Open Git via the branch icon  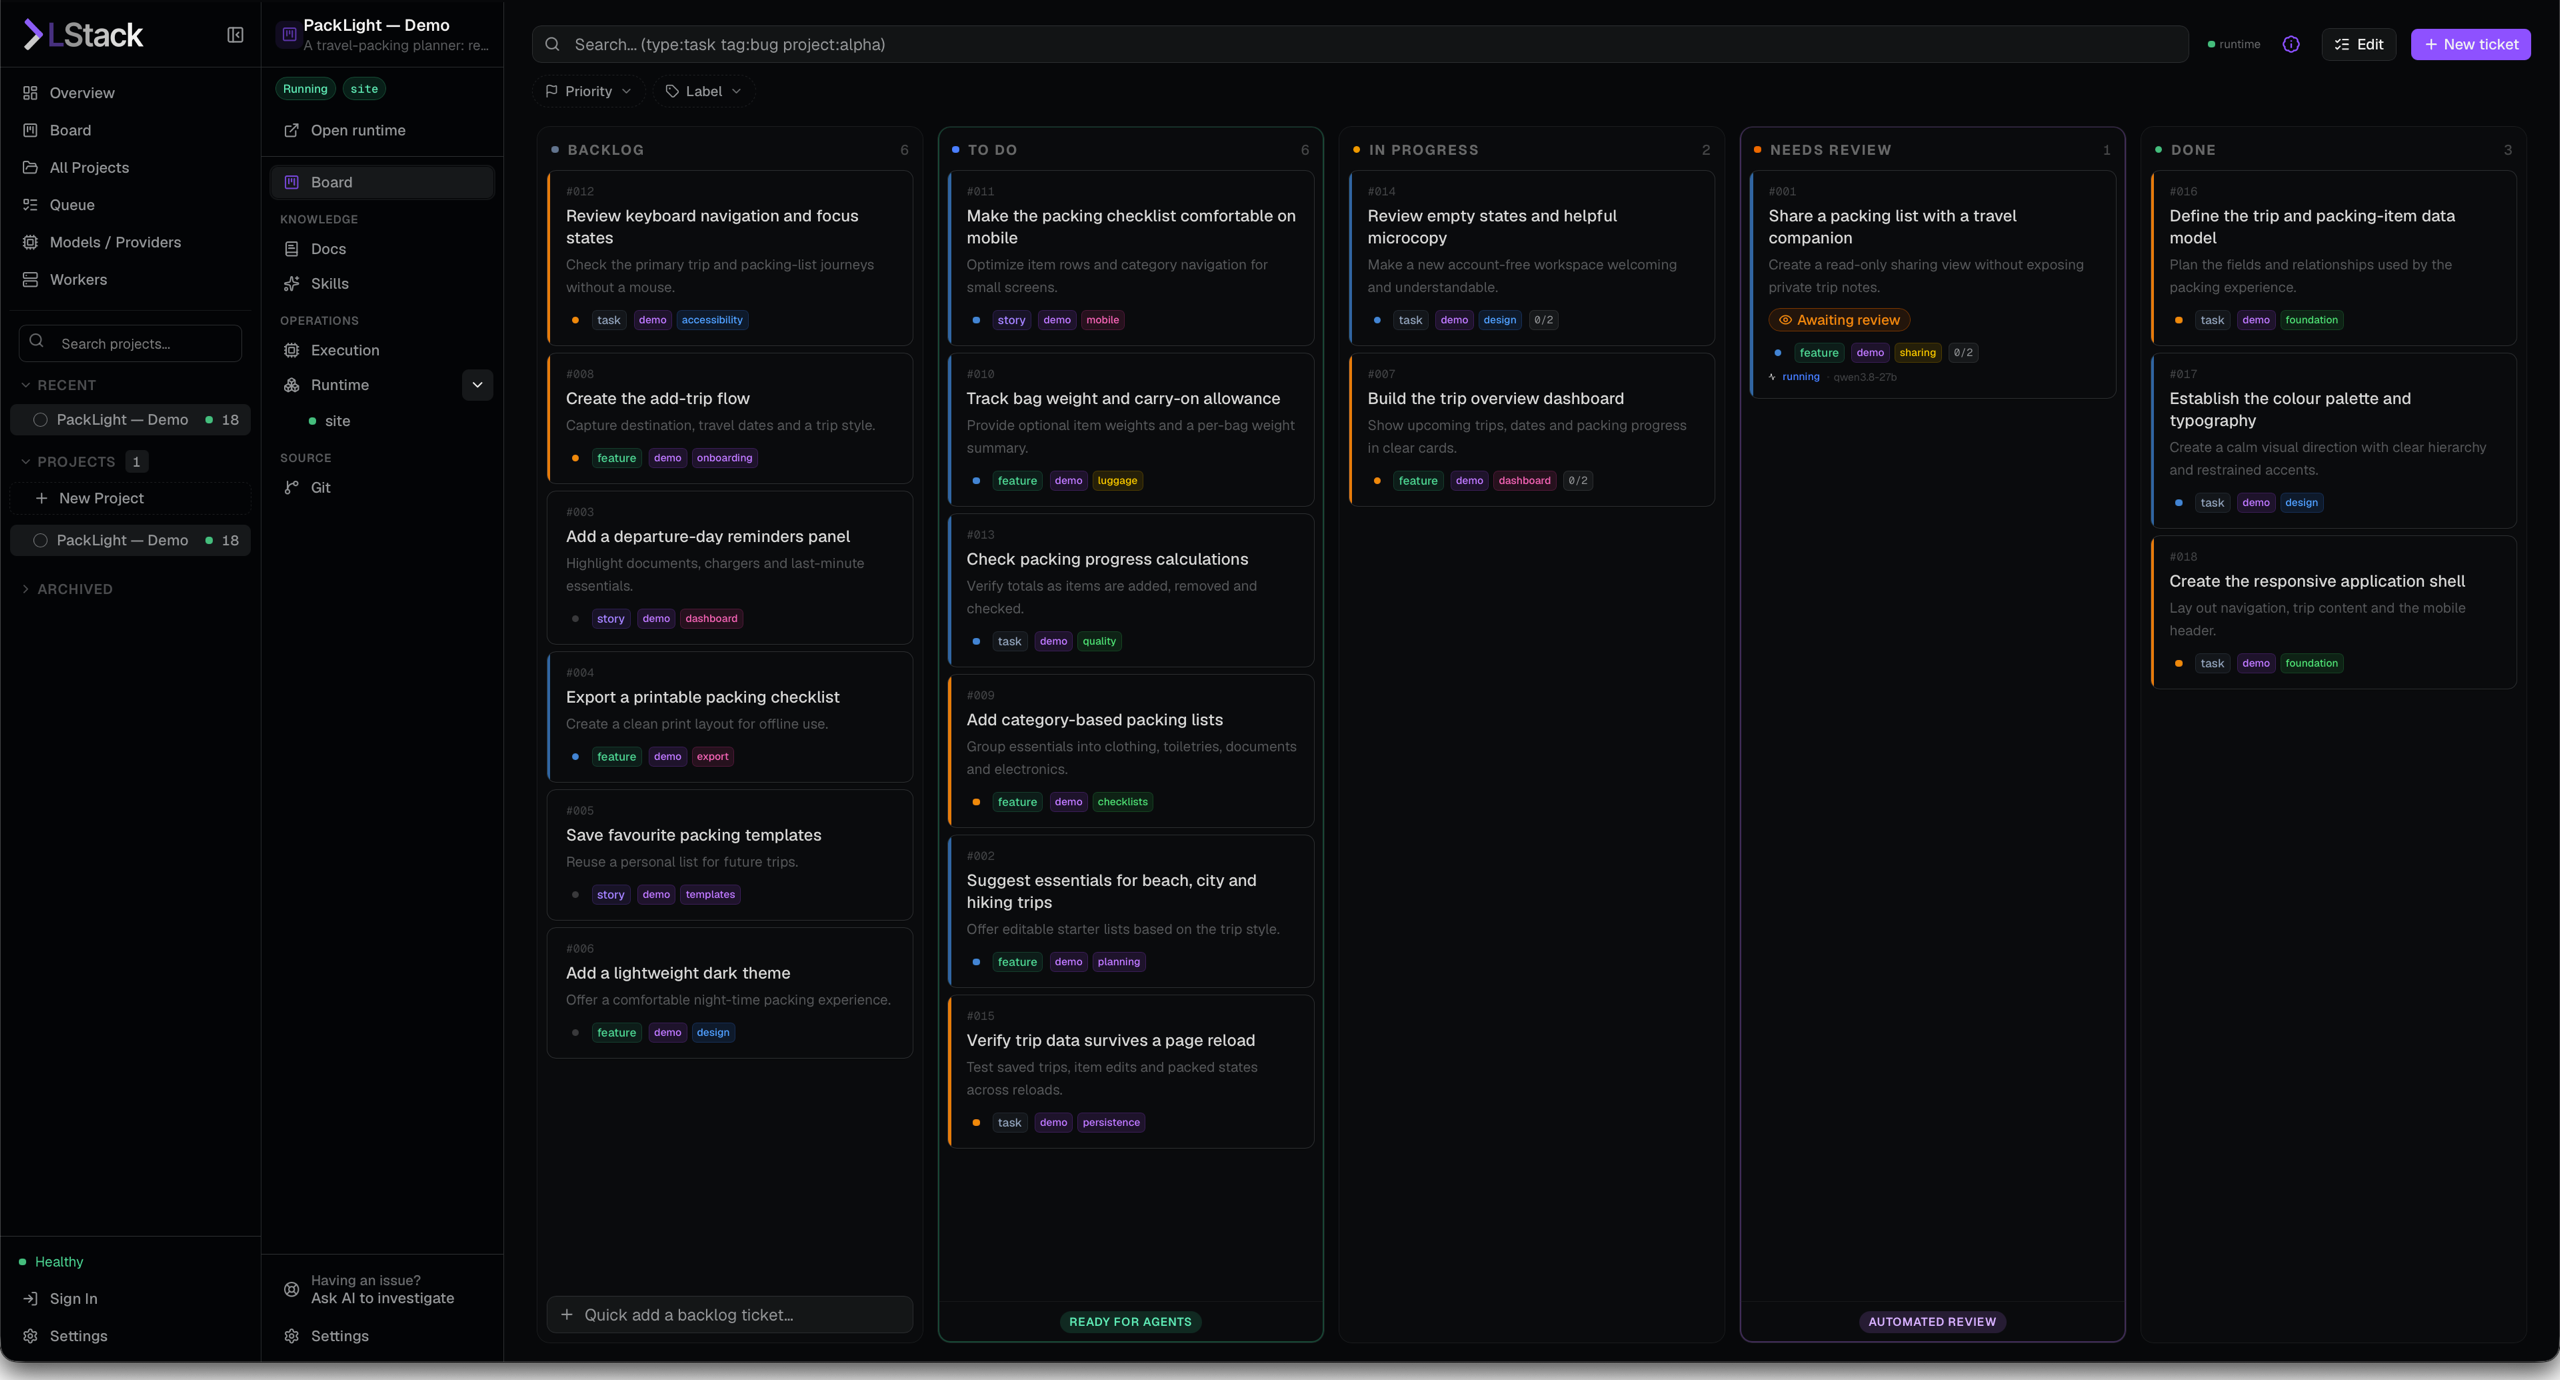[292, 488]
